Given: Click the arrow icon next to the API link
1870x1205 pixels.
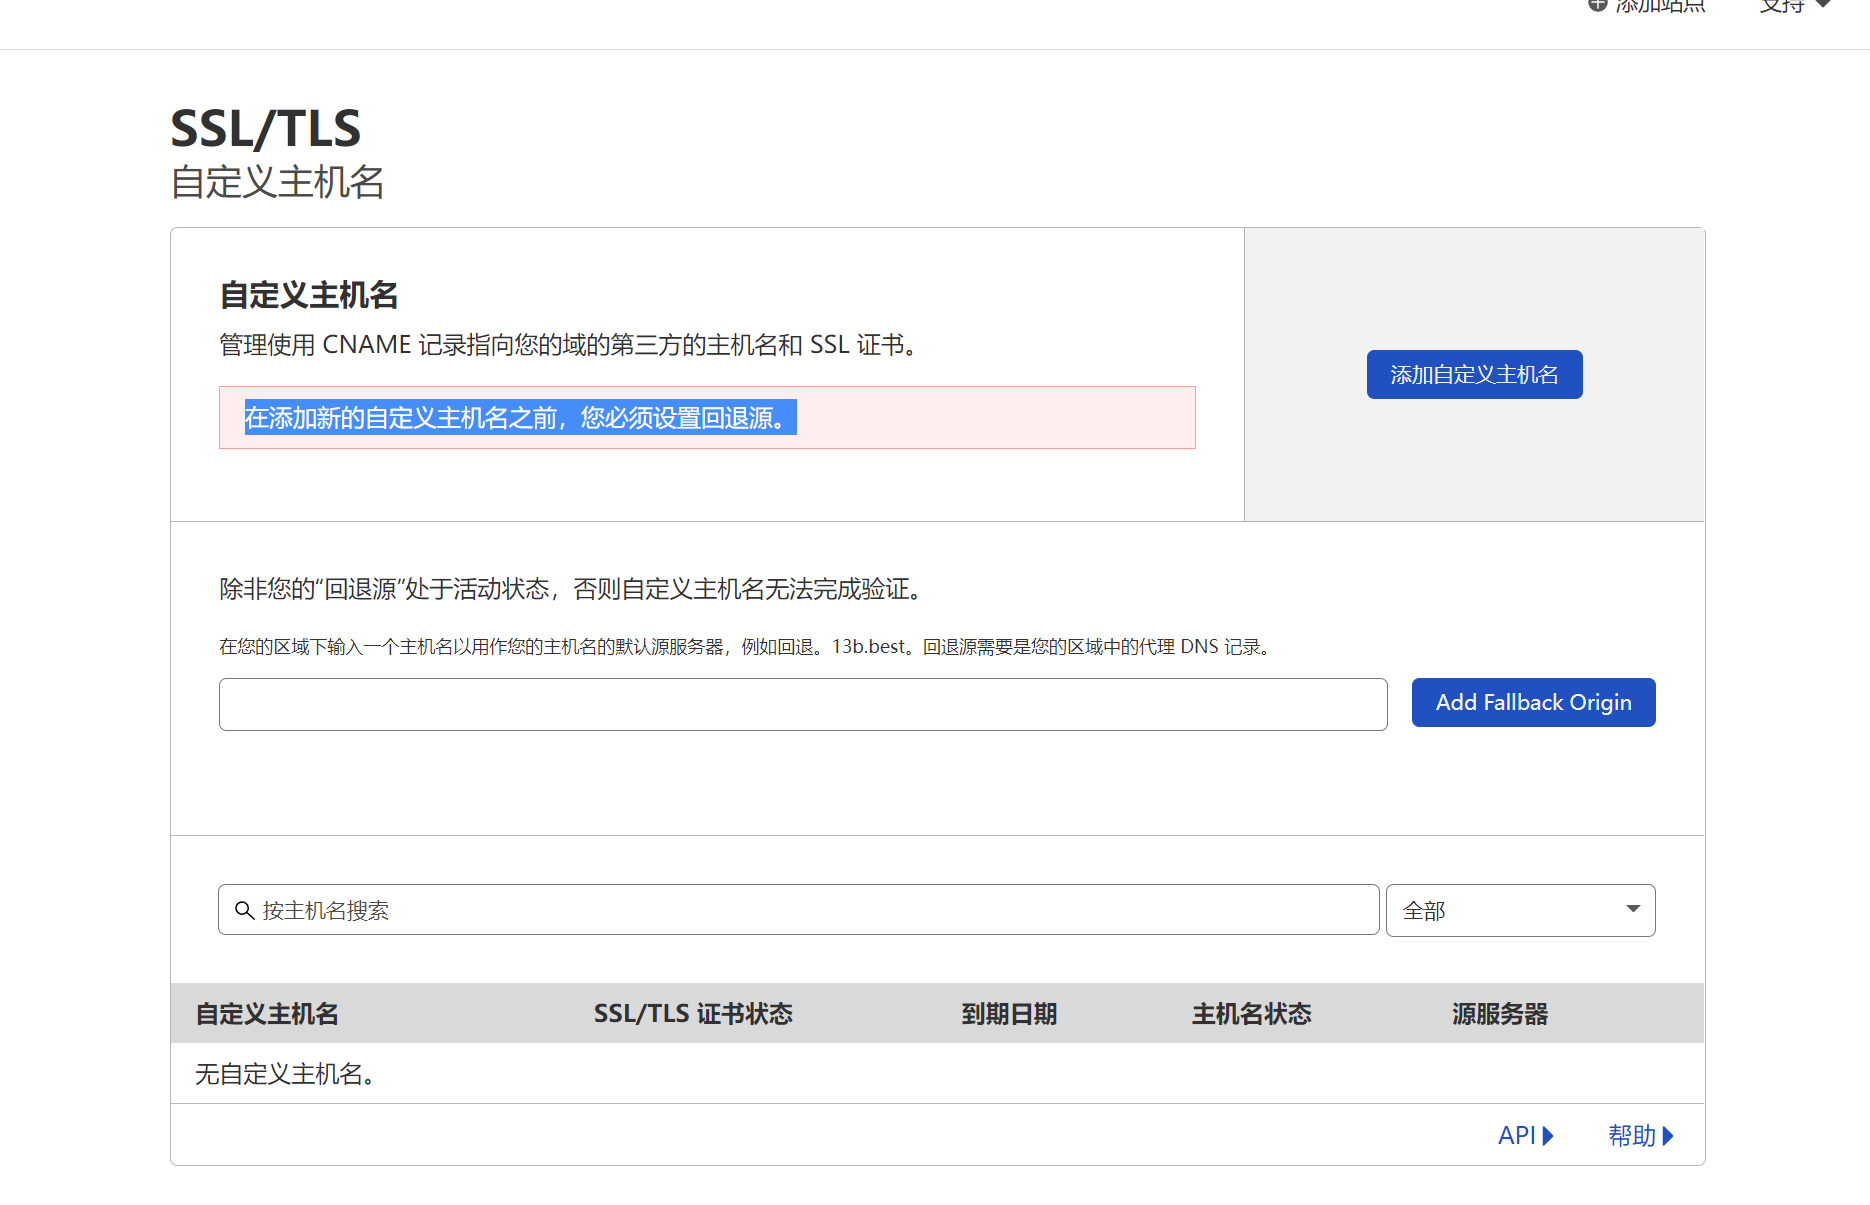Looking at the screenshot, I should click(1549, 1135).
